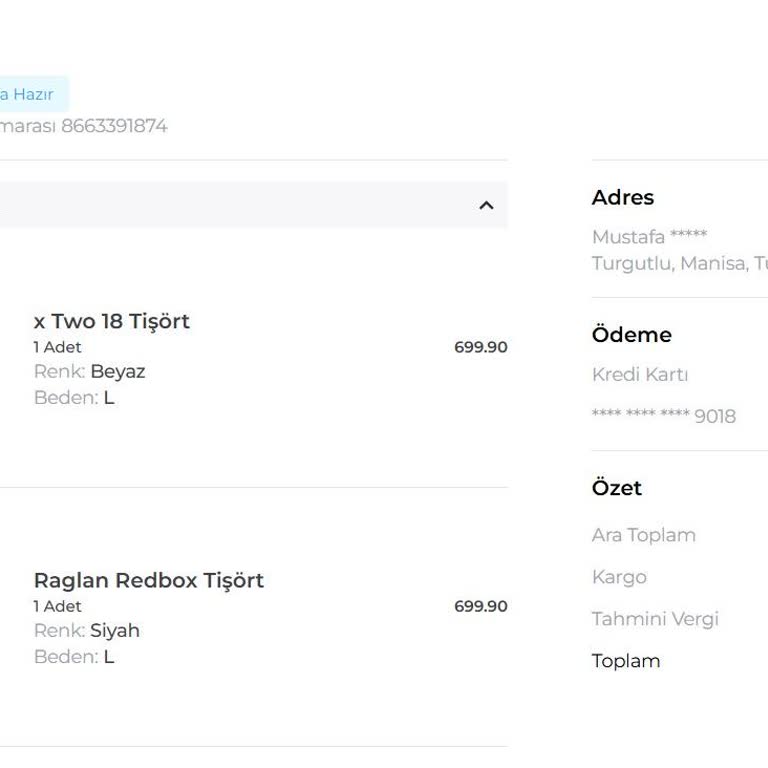Select the order number 8663391874
Screen dimensions: 768x768
(114, 126)
